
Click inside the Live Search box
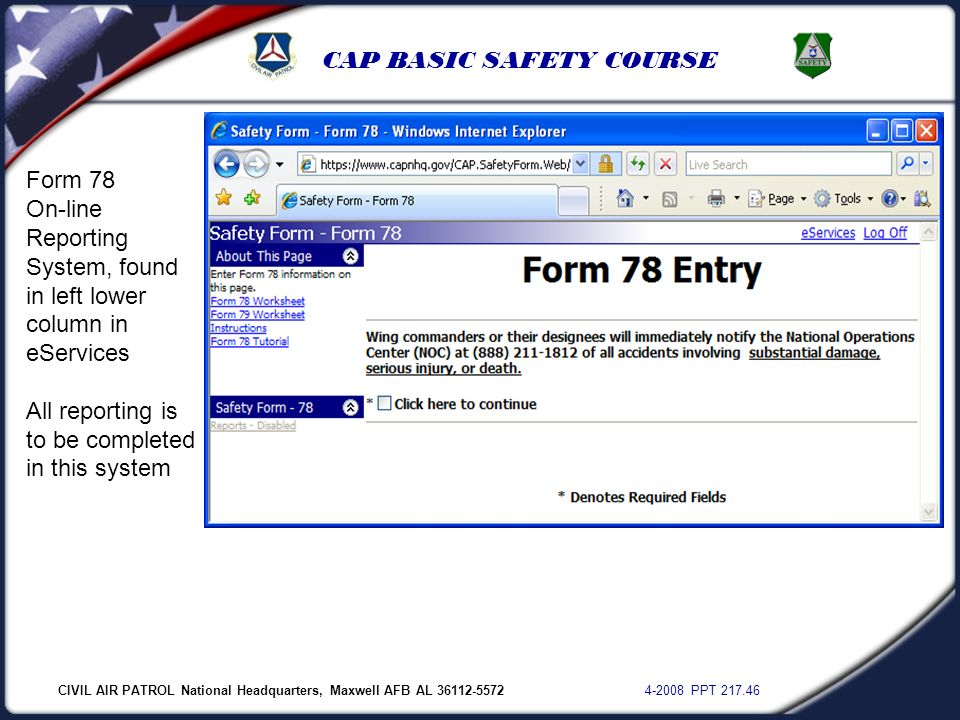point(788,164)
